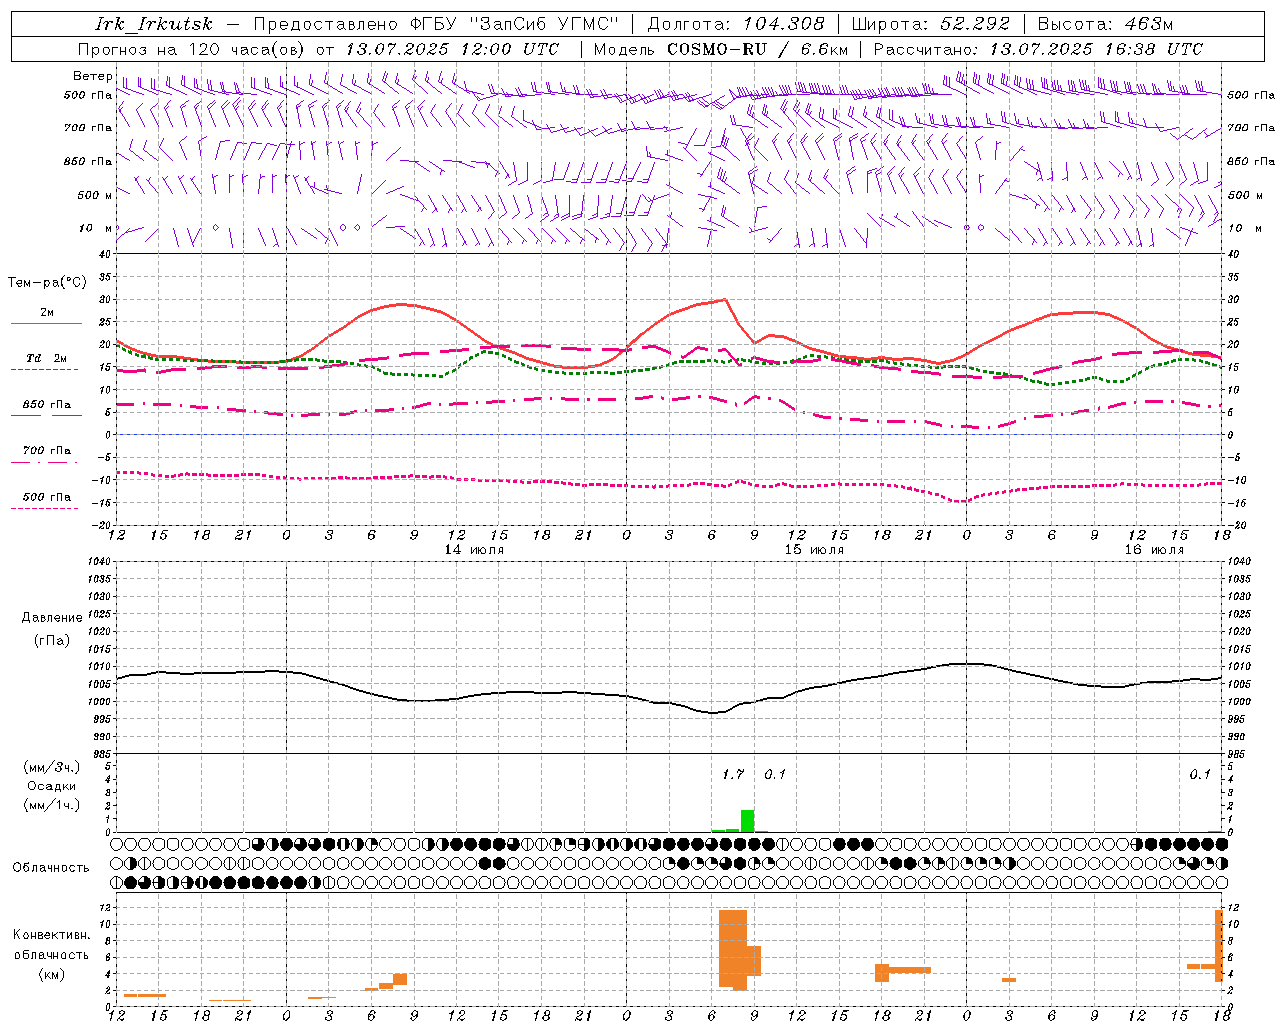
Task: Select the provider text ФГБУ "ЗапСиб УГМС"
Action: (515, 24)
